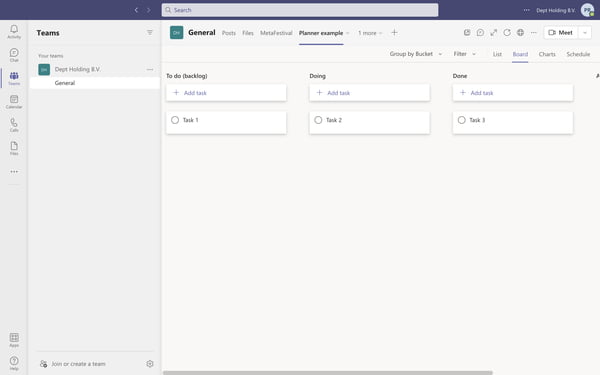The width and height of the screenshot is (600, 375).
Task: Select the Teams icon in sidebar
Action: (x=14, y=78)
